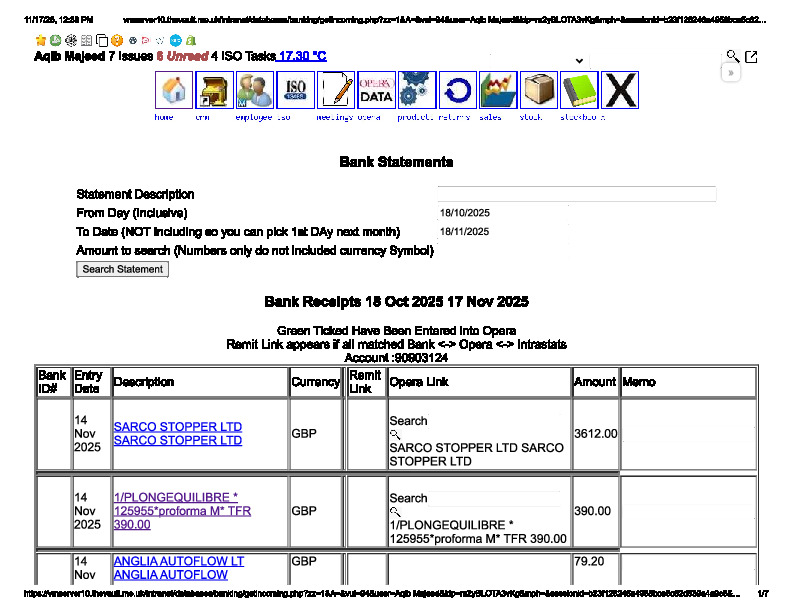
Task: Click the products gears icon
Action: 417,91
